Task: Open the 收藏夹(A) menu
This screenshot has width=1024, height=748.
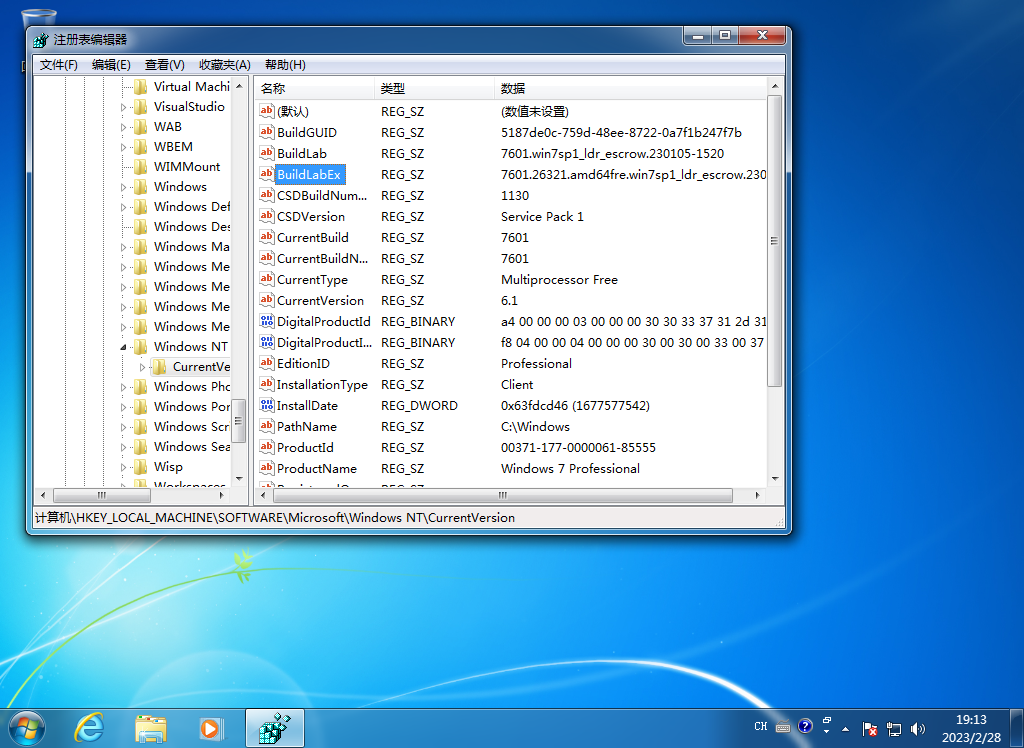Action: 225,65
